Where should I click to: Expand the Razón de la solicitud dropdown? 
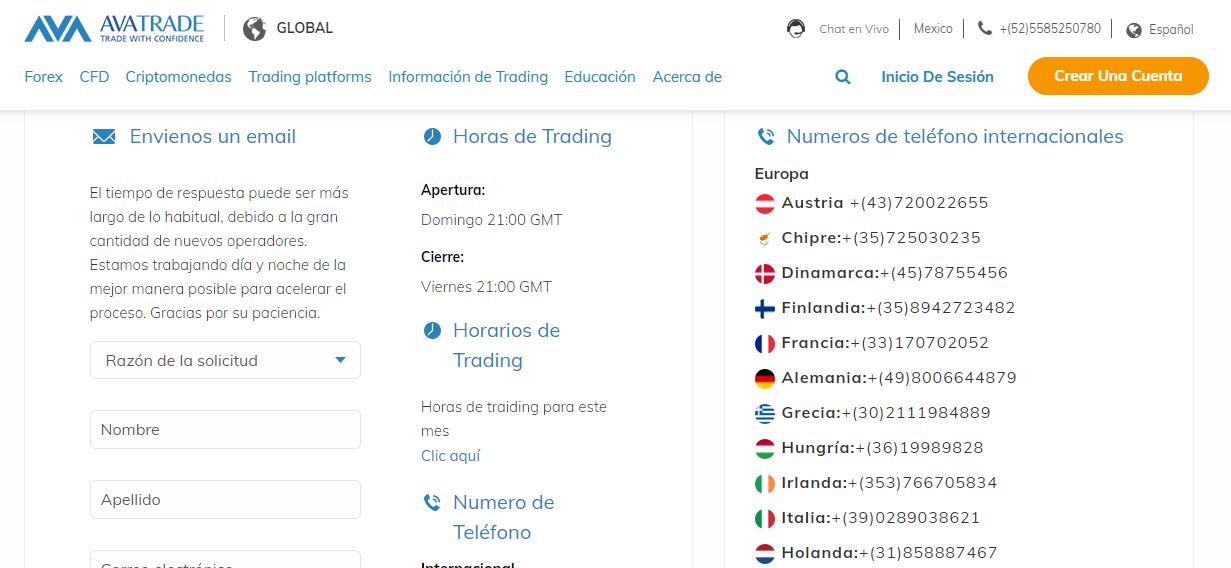point(225,360)
